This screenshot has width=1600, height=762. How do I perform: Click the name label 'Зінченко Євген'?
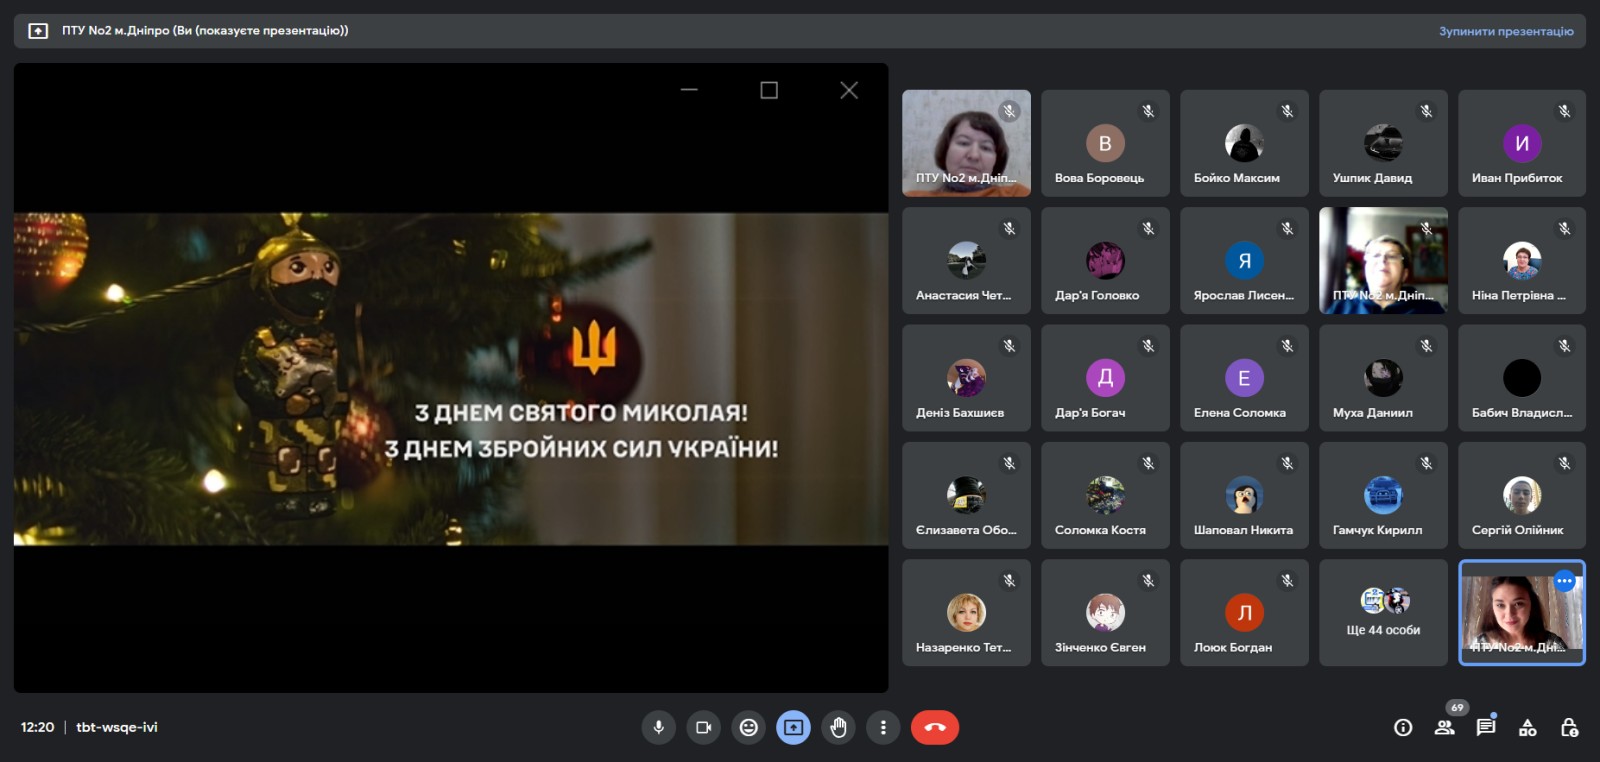pyautogui.click(x=1100, y=648)
